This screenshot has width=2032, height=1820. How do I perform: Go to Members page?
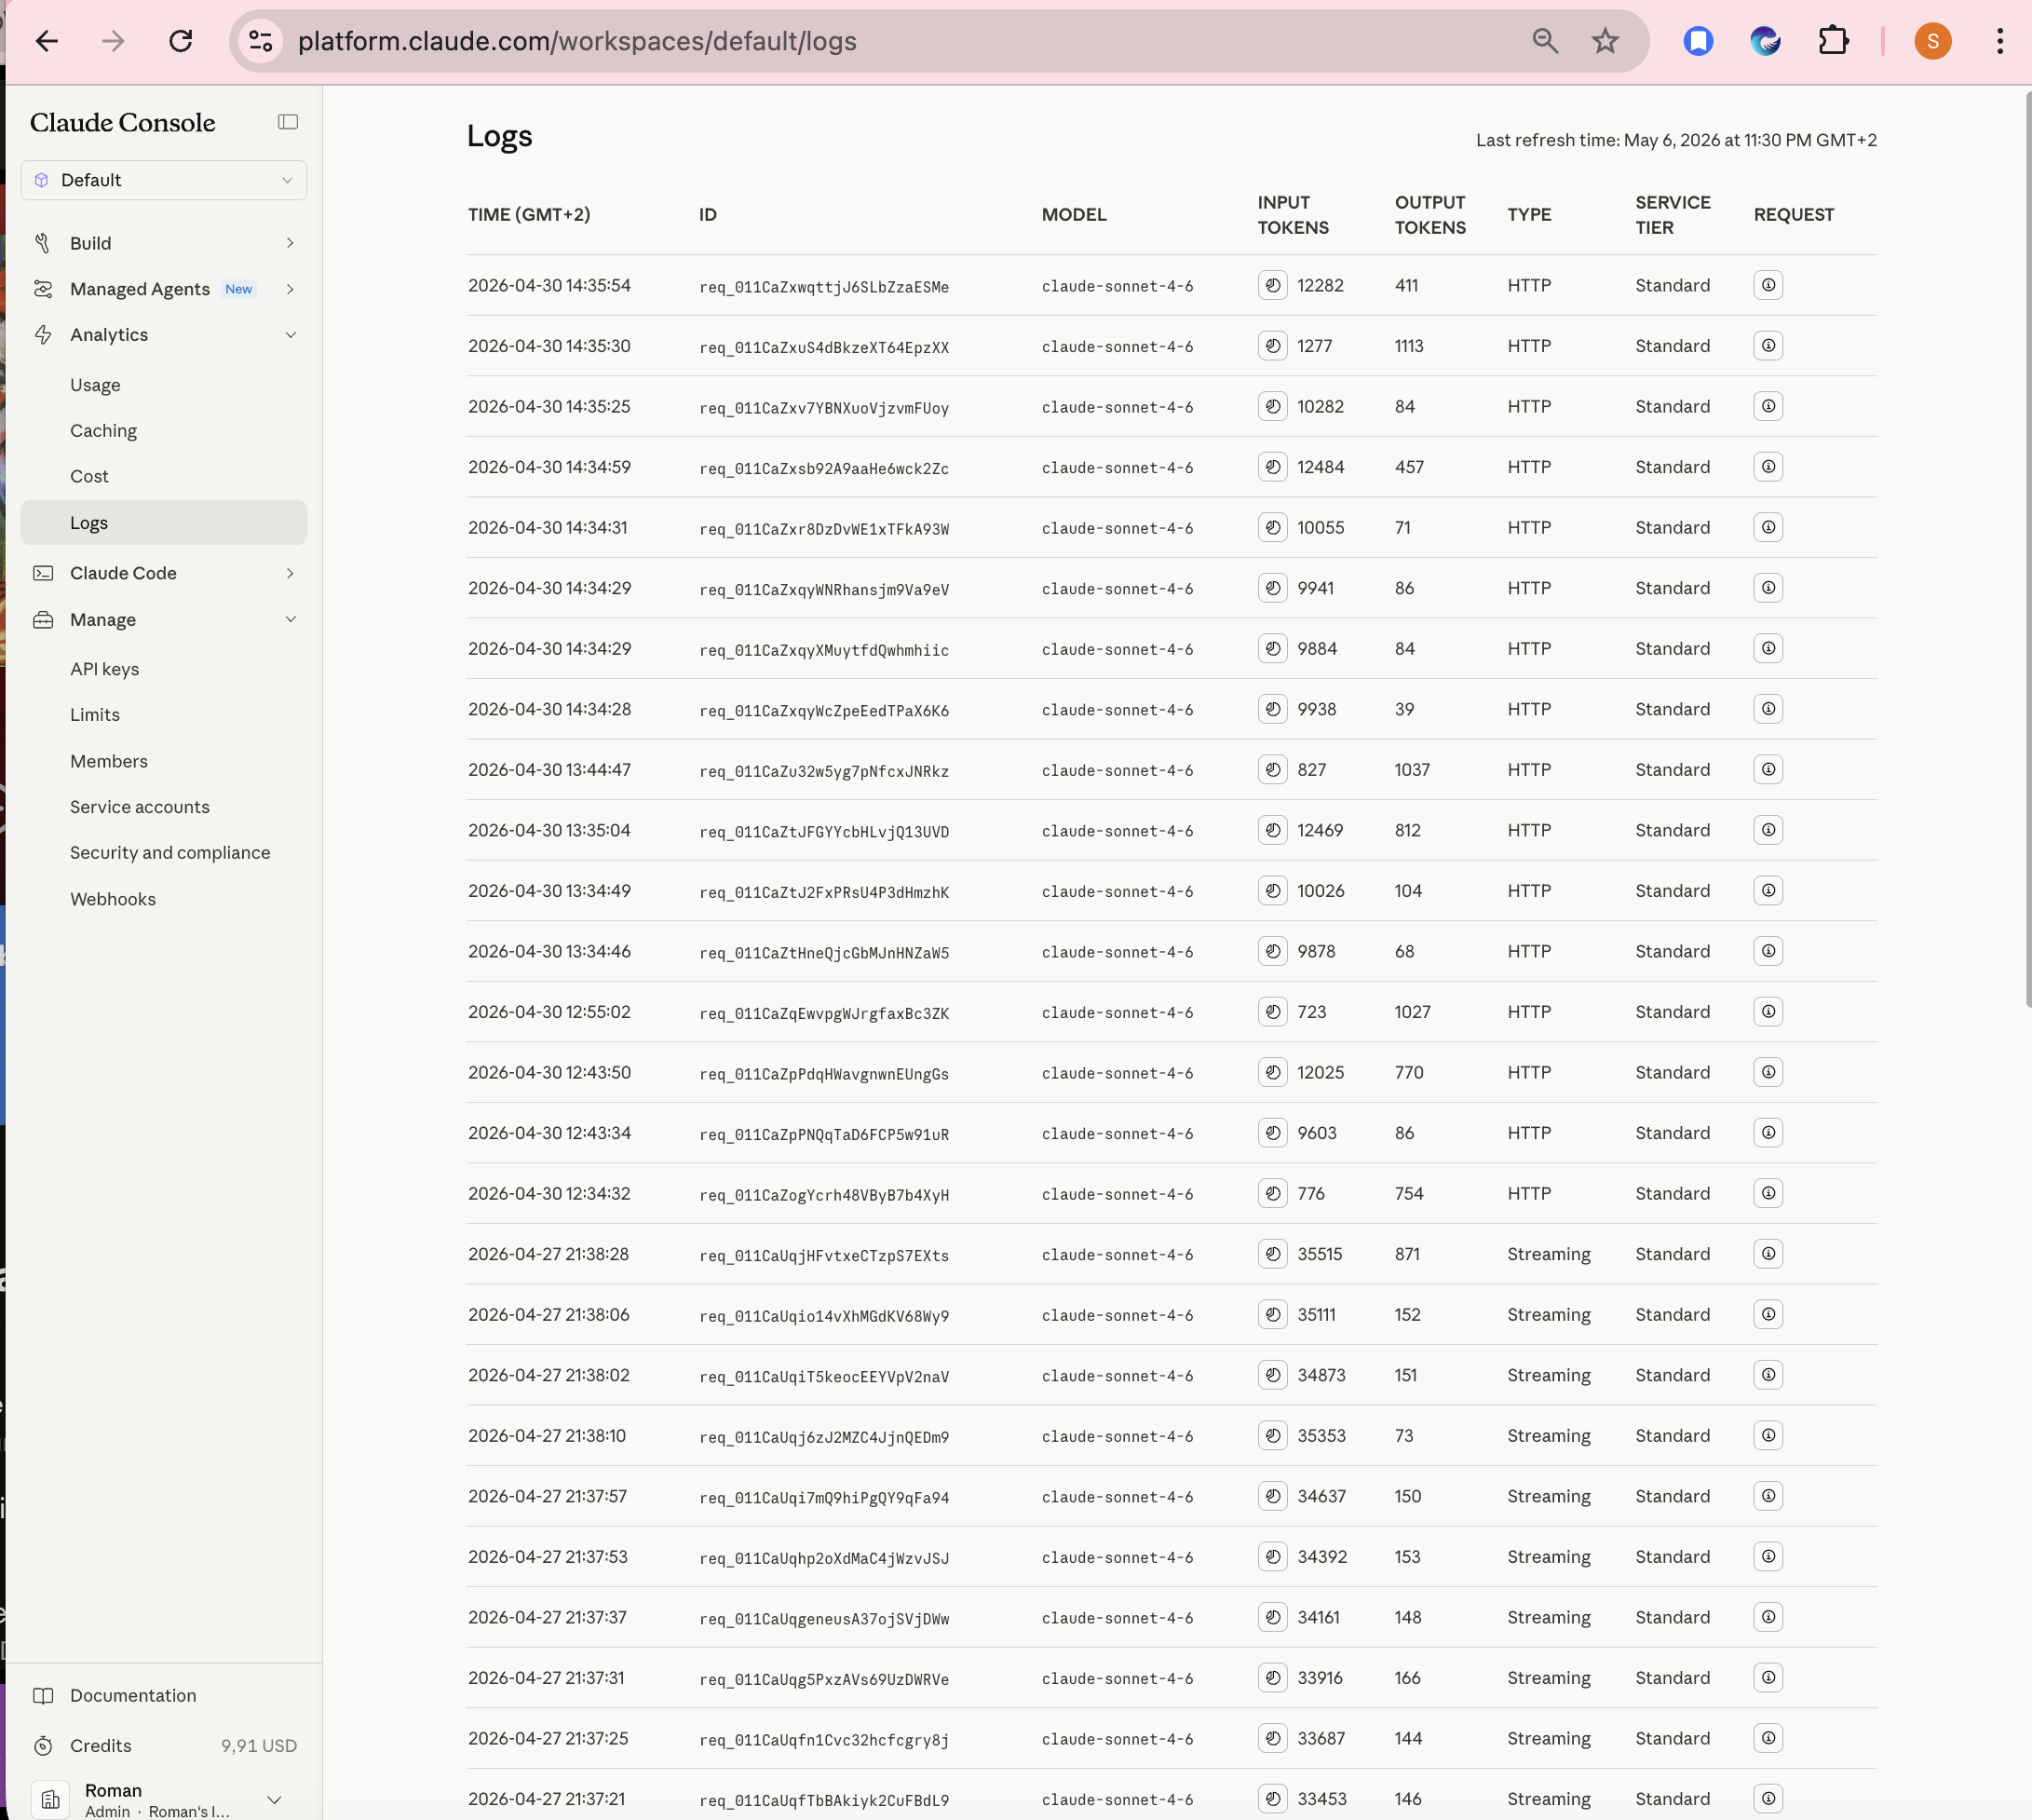(109, 761)
